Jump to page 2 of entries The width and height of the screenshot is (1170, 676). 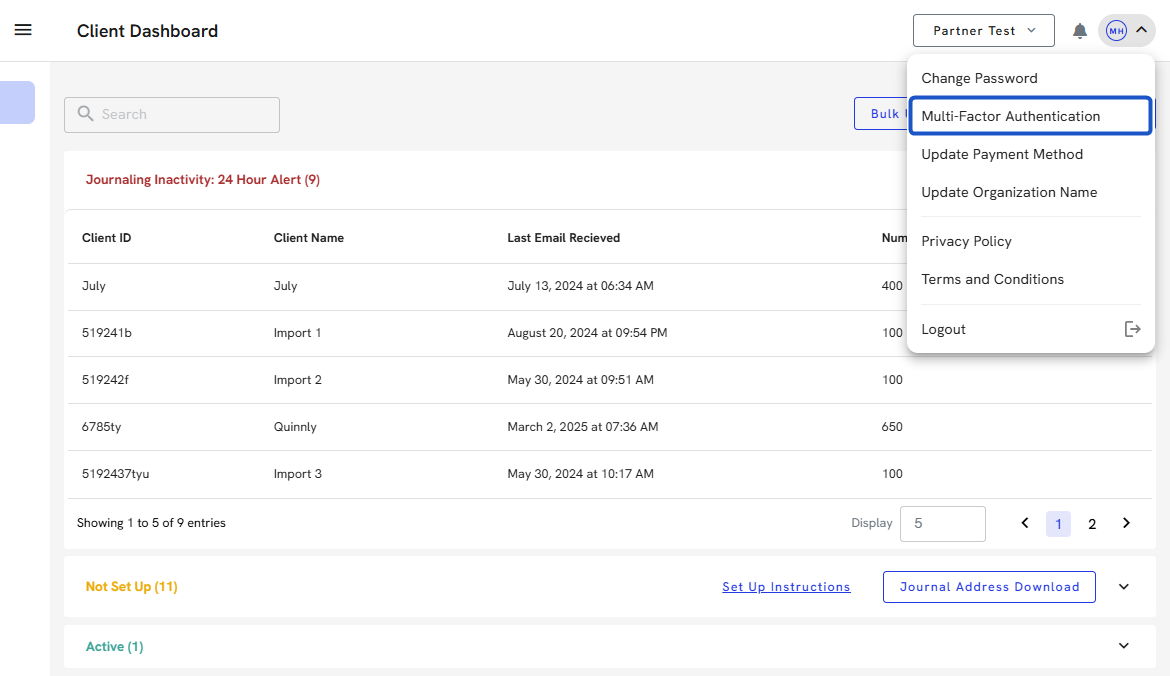coord(1092,524)
